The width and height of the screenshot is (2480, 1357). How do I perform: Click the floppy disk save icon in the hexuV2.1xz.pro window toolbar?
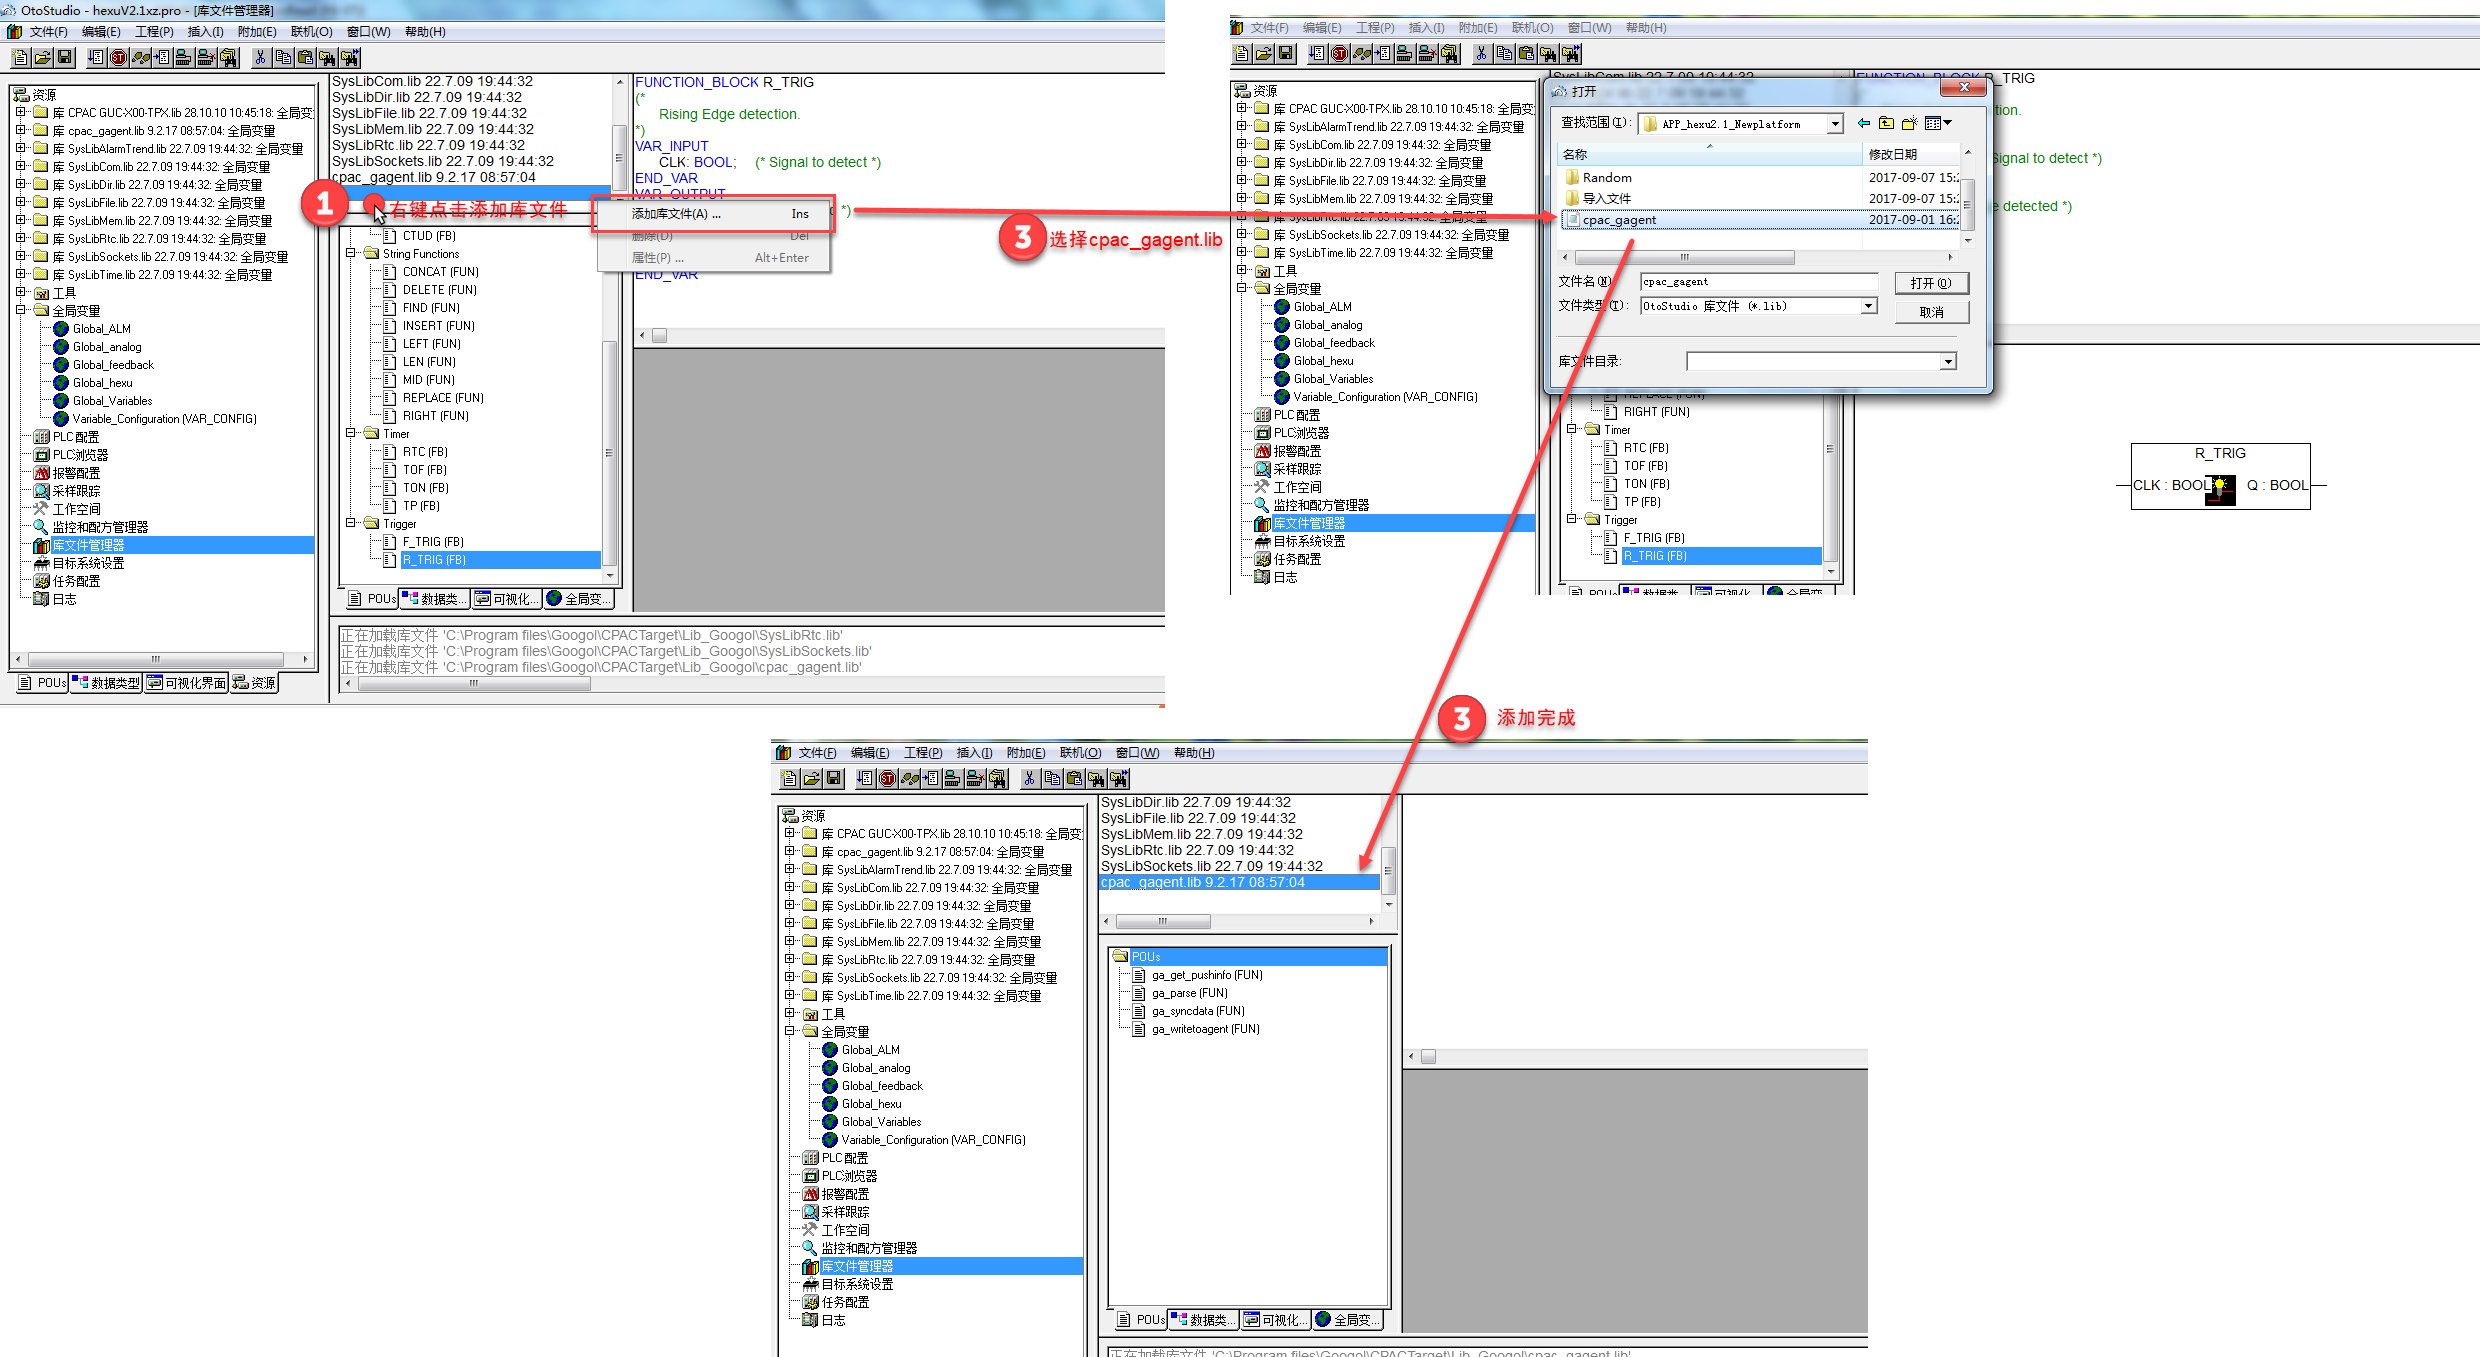pyautogui.click(x=65, y=58)
